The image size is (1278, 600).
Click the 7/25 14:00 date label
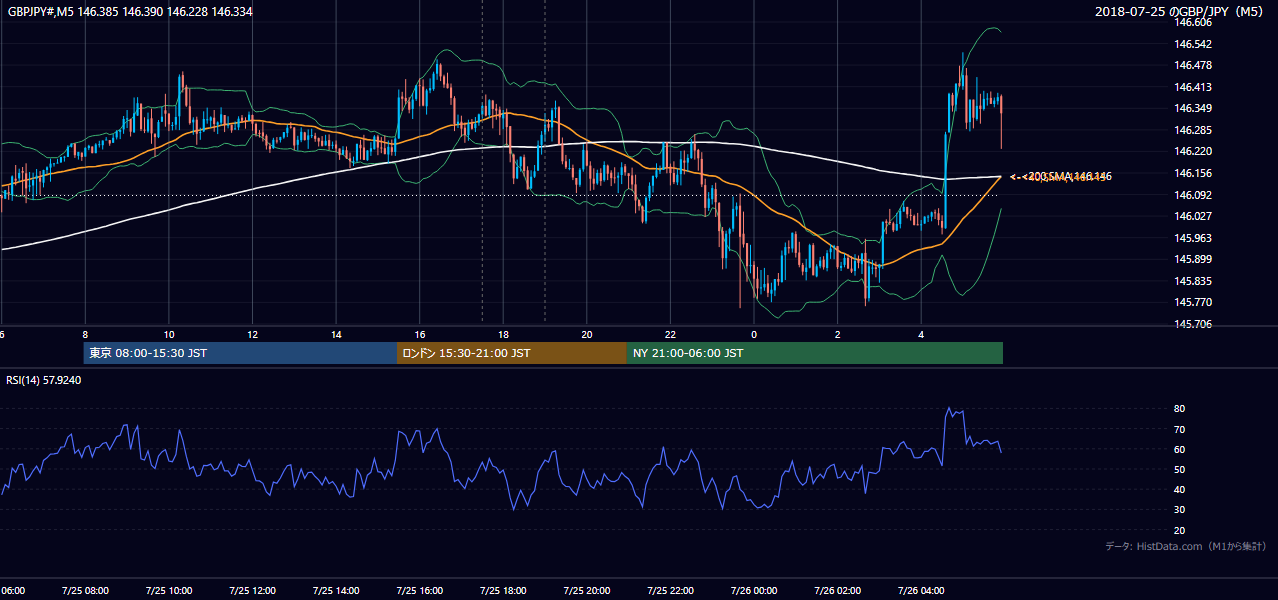pos(336,591)
